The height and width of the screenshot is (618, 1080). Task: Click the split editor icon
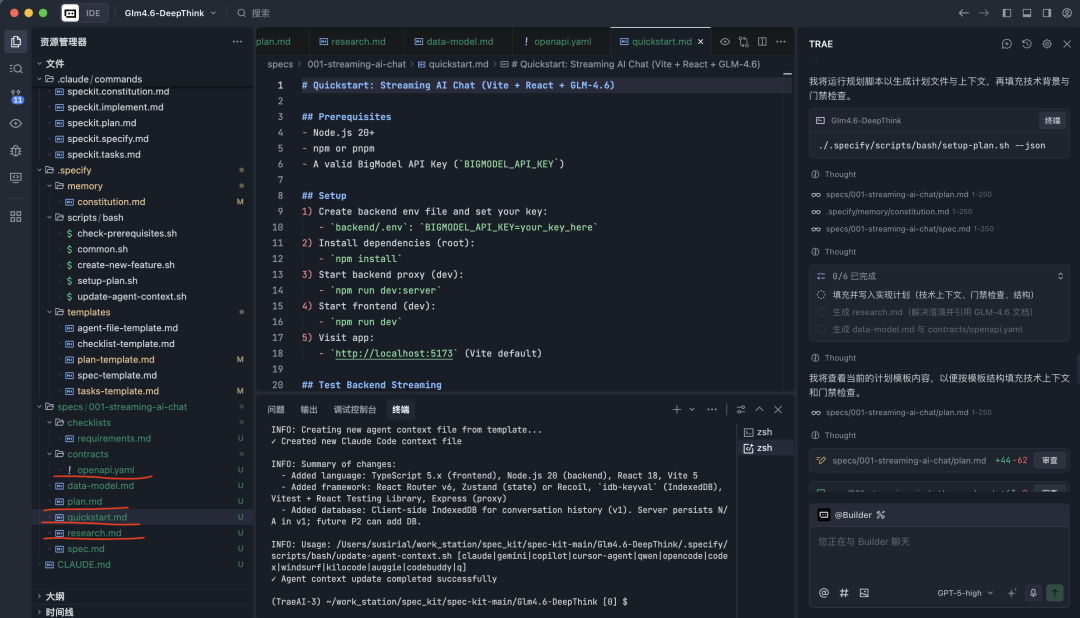coord(762,42)
